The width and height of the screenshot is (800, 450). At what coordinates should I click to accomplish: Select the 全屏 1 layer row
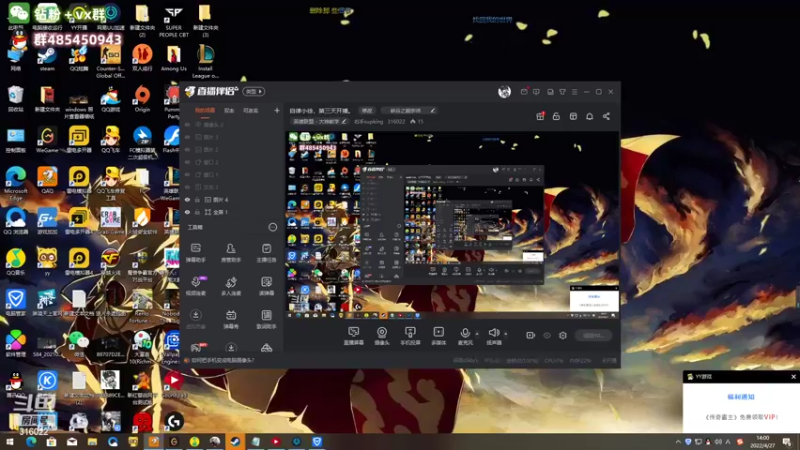[231, 212]
